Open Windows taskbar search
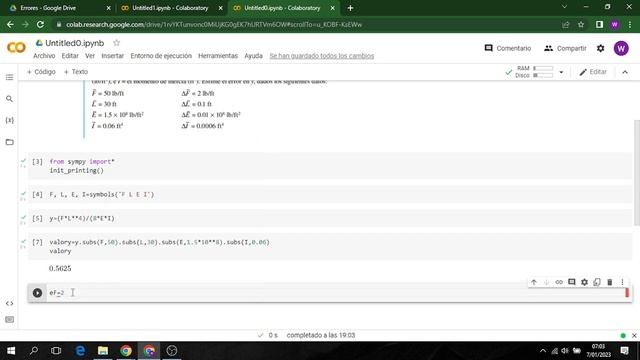 34,351
